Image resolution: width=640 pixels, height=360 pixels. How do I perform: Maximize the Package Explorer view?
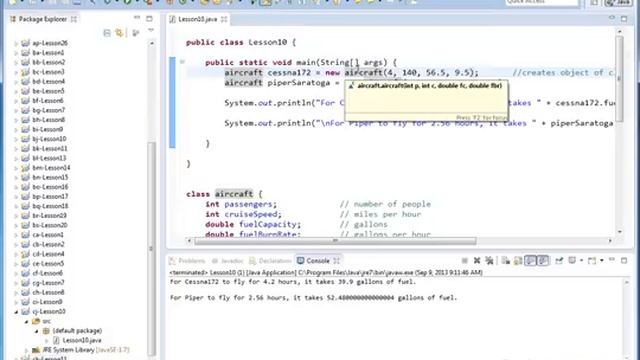pos(149,18)
